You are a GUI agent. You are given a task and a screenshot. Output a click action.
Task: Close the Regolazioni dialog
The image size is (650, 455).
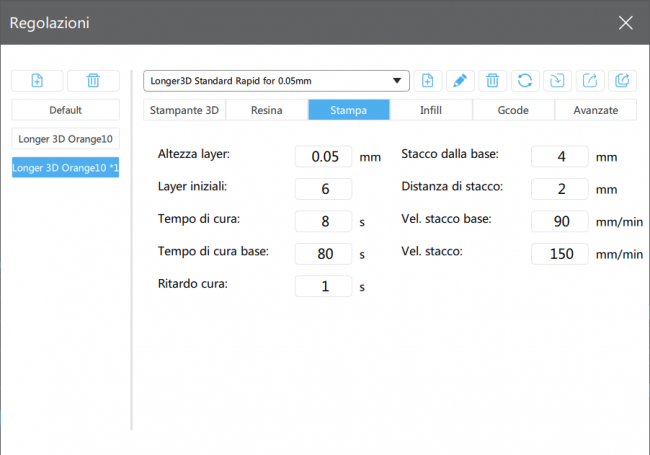tap(625, 22)
